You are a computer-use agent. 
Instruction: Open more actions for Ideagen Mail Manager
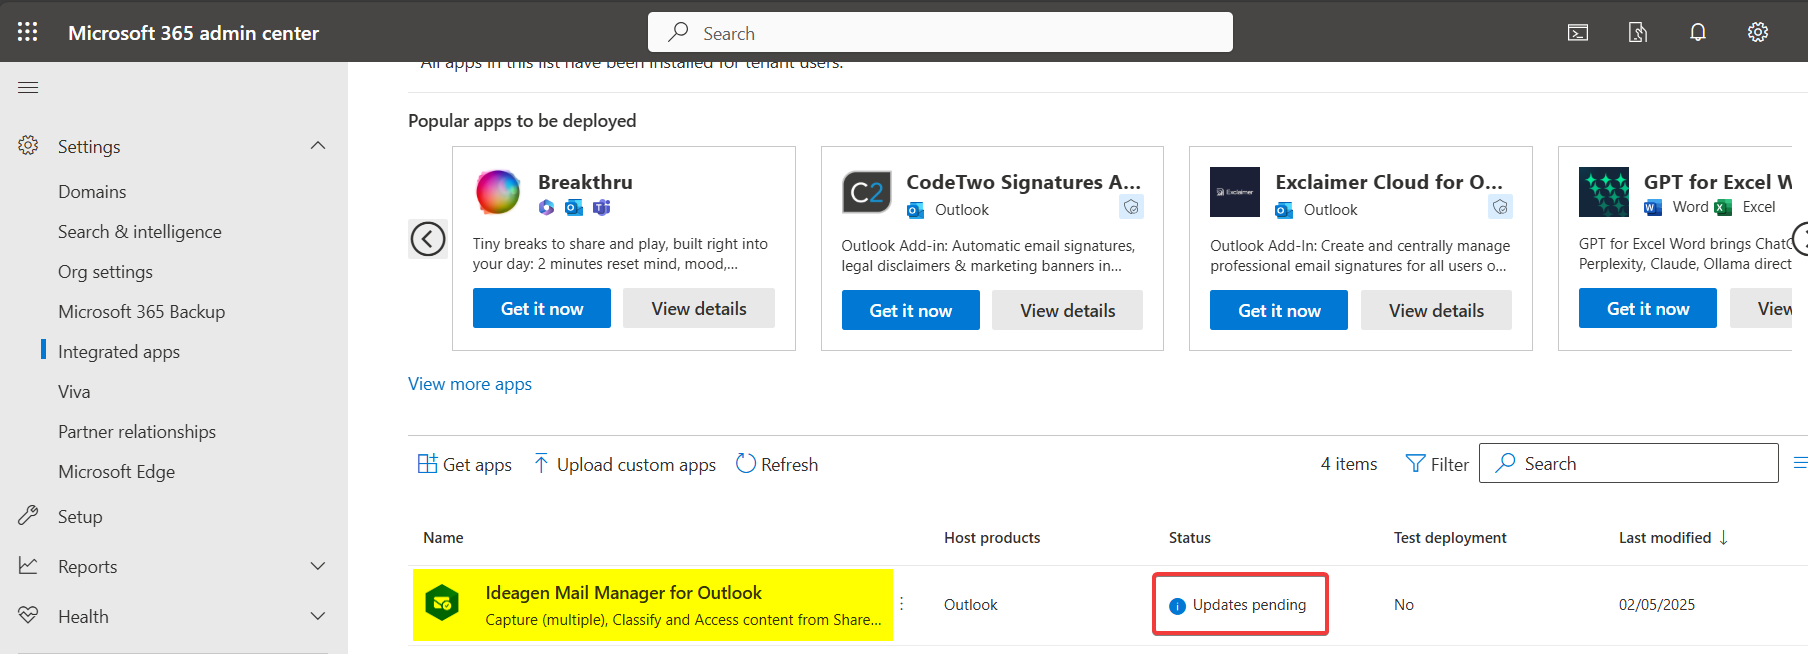point(901,604)
